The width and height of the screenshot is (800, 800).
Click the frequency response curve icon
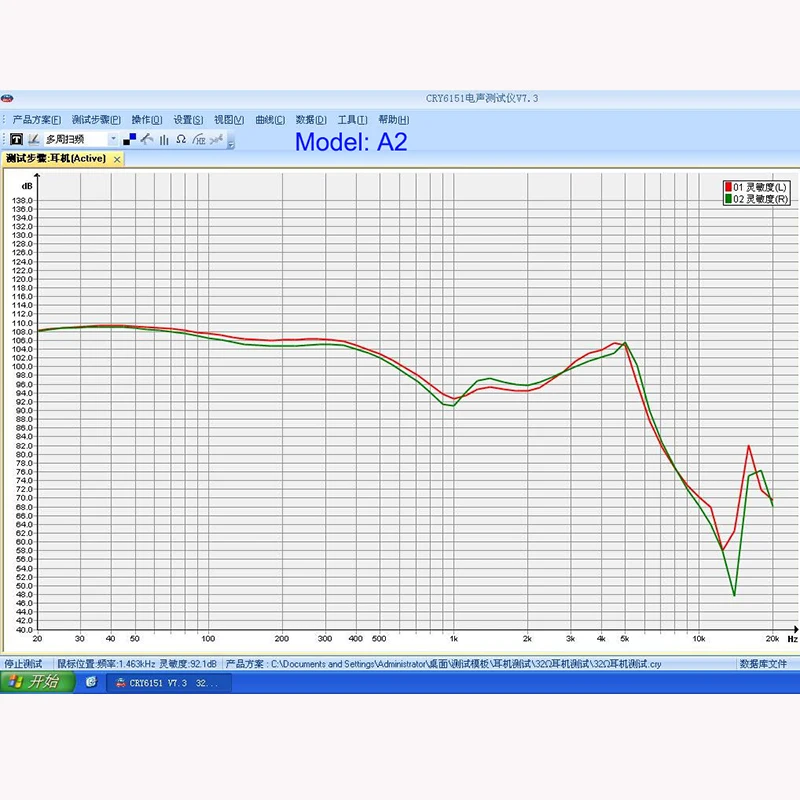[x=147, y=139]
